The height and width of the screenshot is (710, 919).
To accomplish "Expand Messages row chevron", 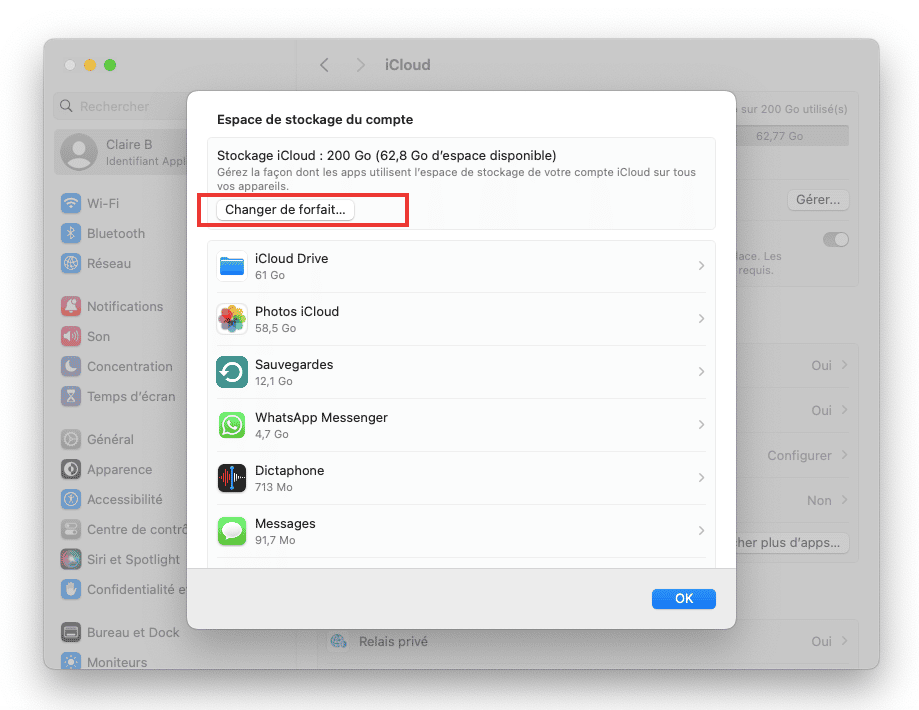I will 702,531.
